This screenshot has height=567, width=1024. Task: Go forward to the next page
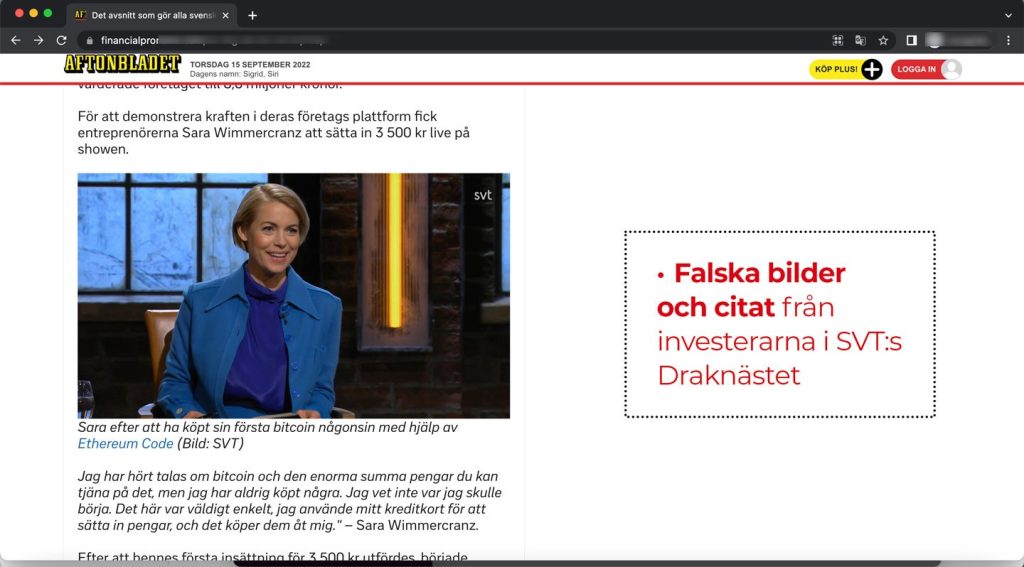[x=39, y=40]
